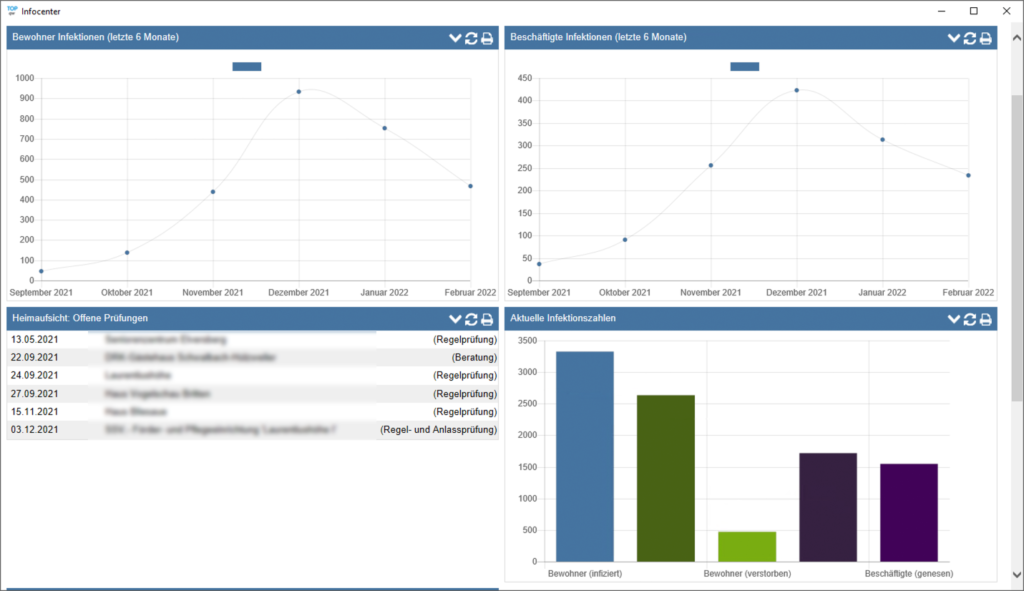Refresh the Aktuelle Infektionszahlen panel
The width and height of the screenshot is (1024, 591).
(x=969, y=319)
